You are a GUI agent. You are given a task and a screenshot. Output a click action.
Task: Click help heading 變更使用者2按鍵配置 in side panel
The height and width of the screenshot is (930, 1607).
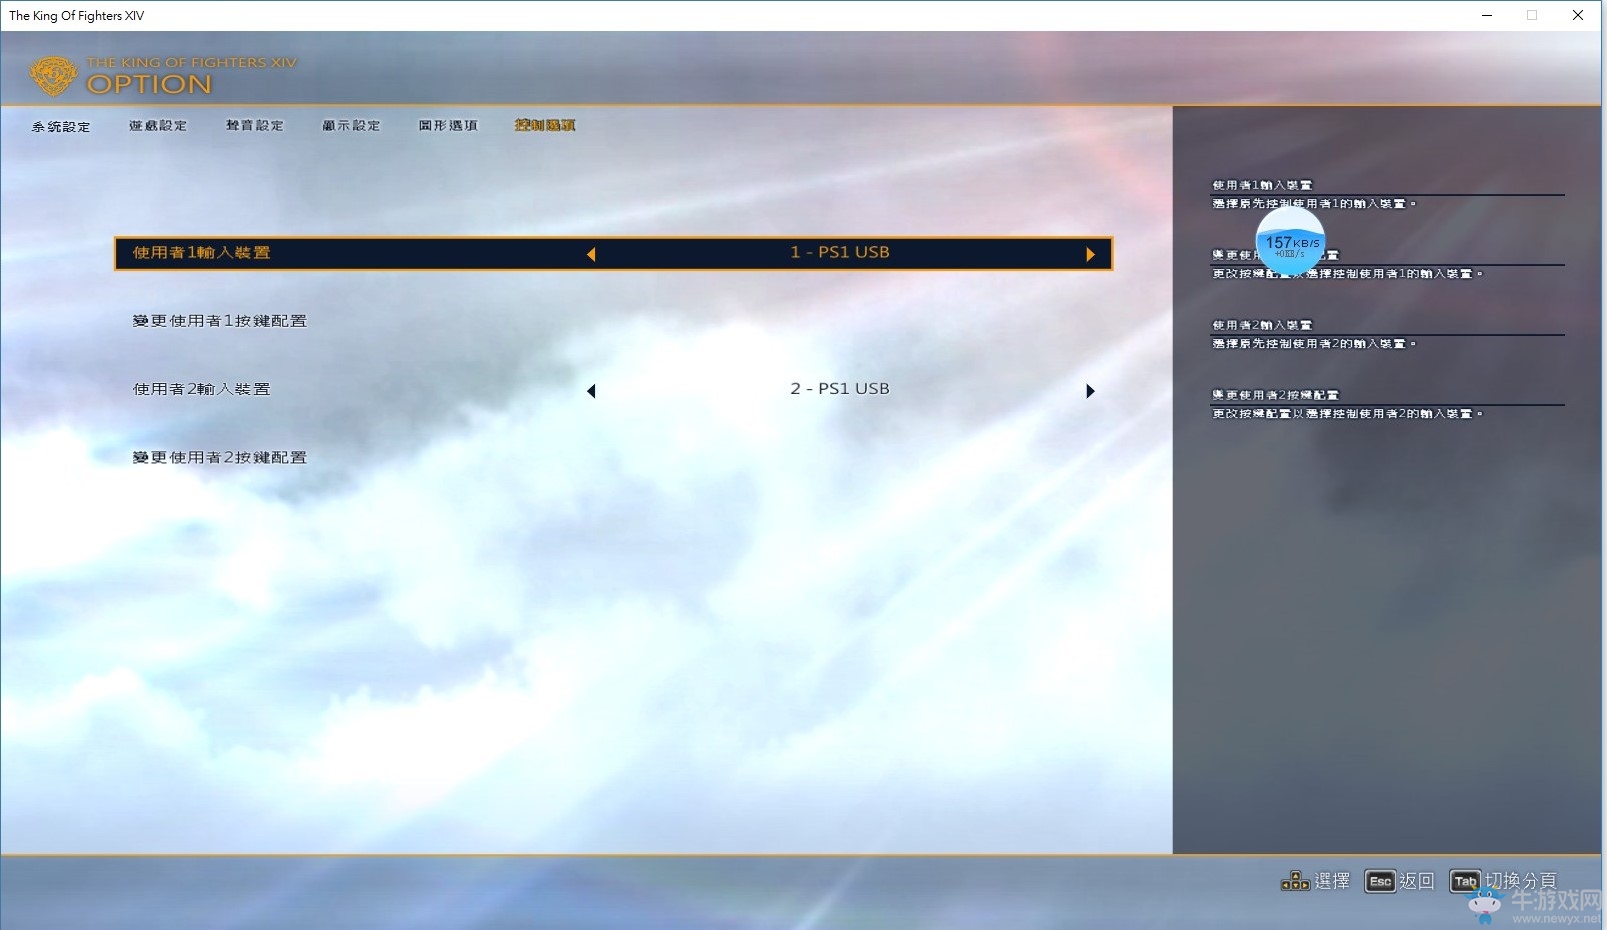(x=1275, y=395)
